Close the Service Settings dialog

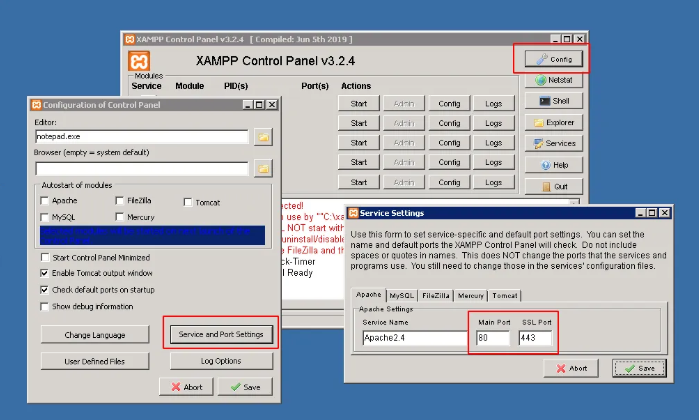pyautogui.click(x=664, y=213)
